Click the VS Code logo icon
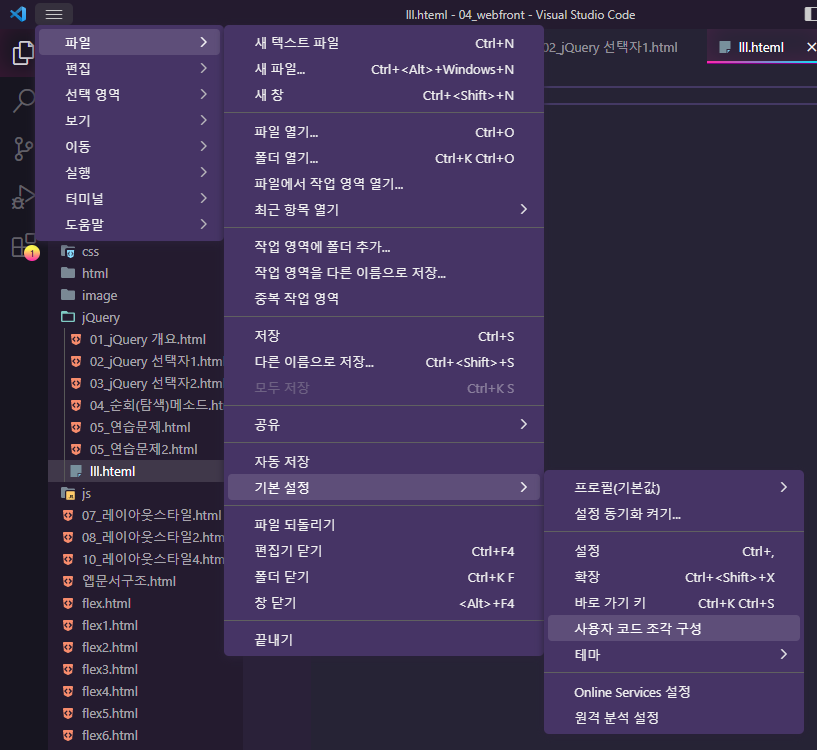This screenshot has width=817, height=750. point(18,14)
